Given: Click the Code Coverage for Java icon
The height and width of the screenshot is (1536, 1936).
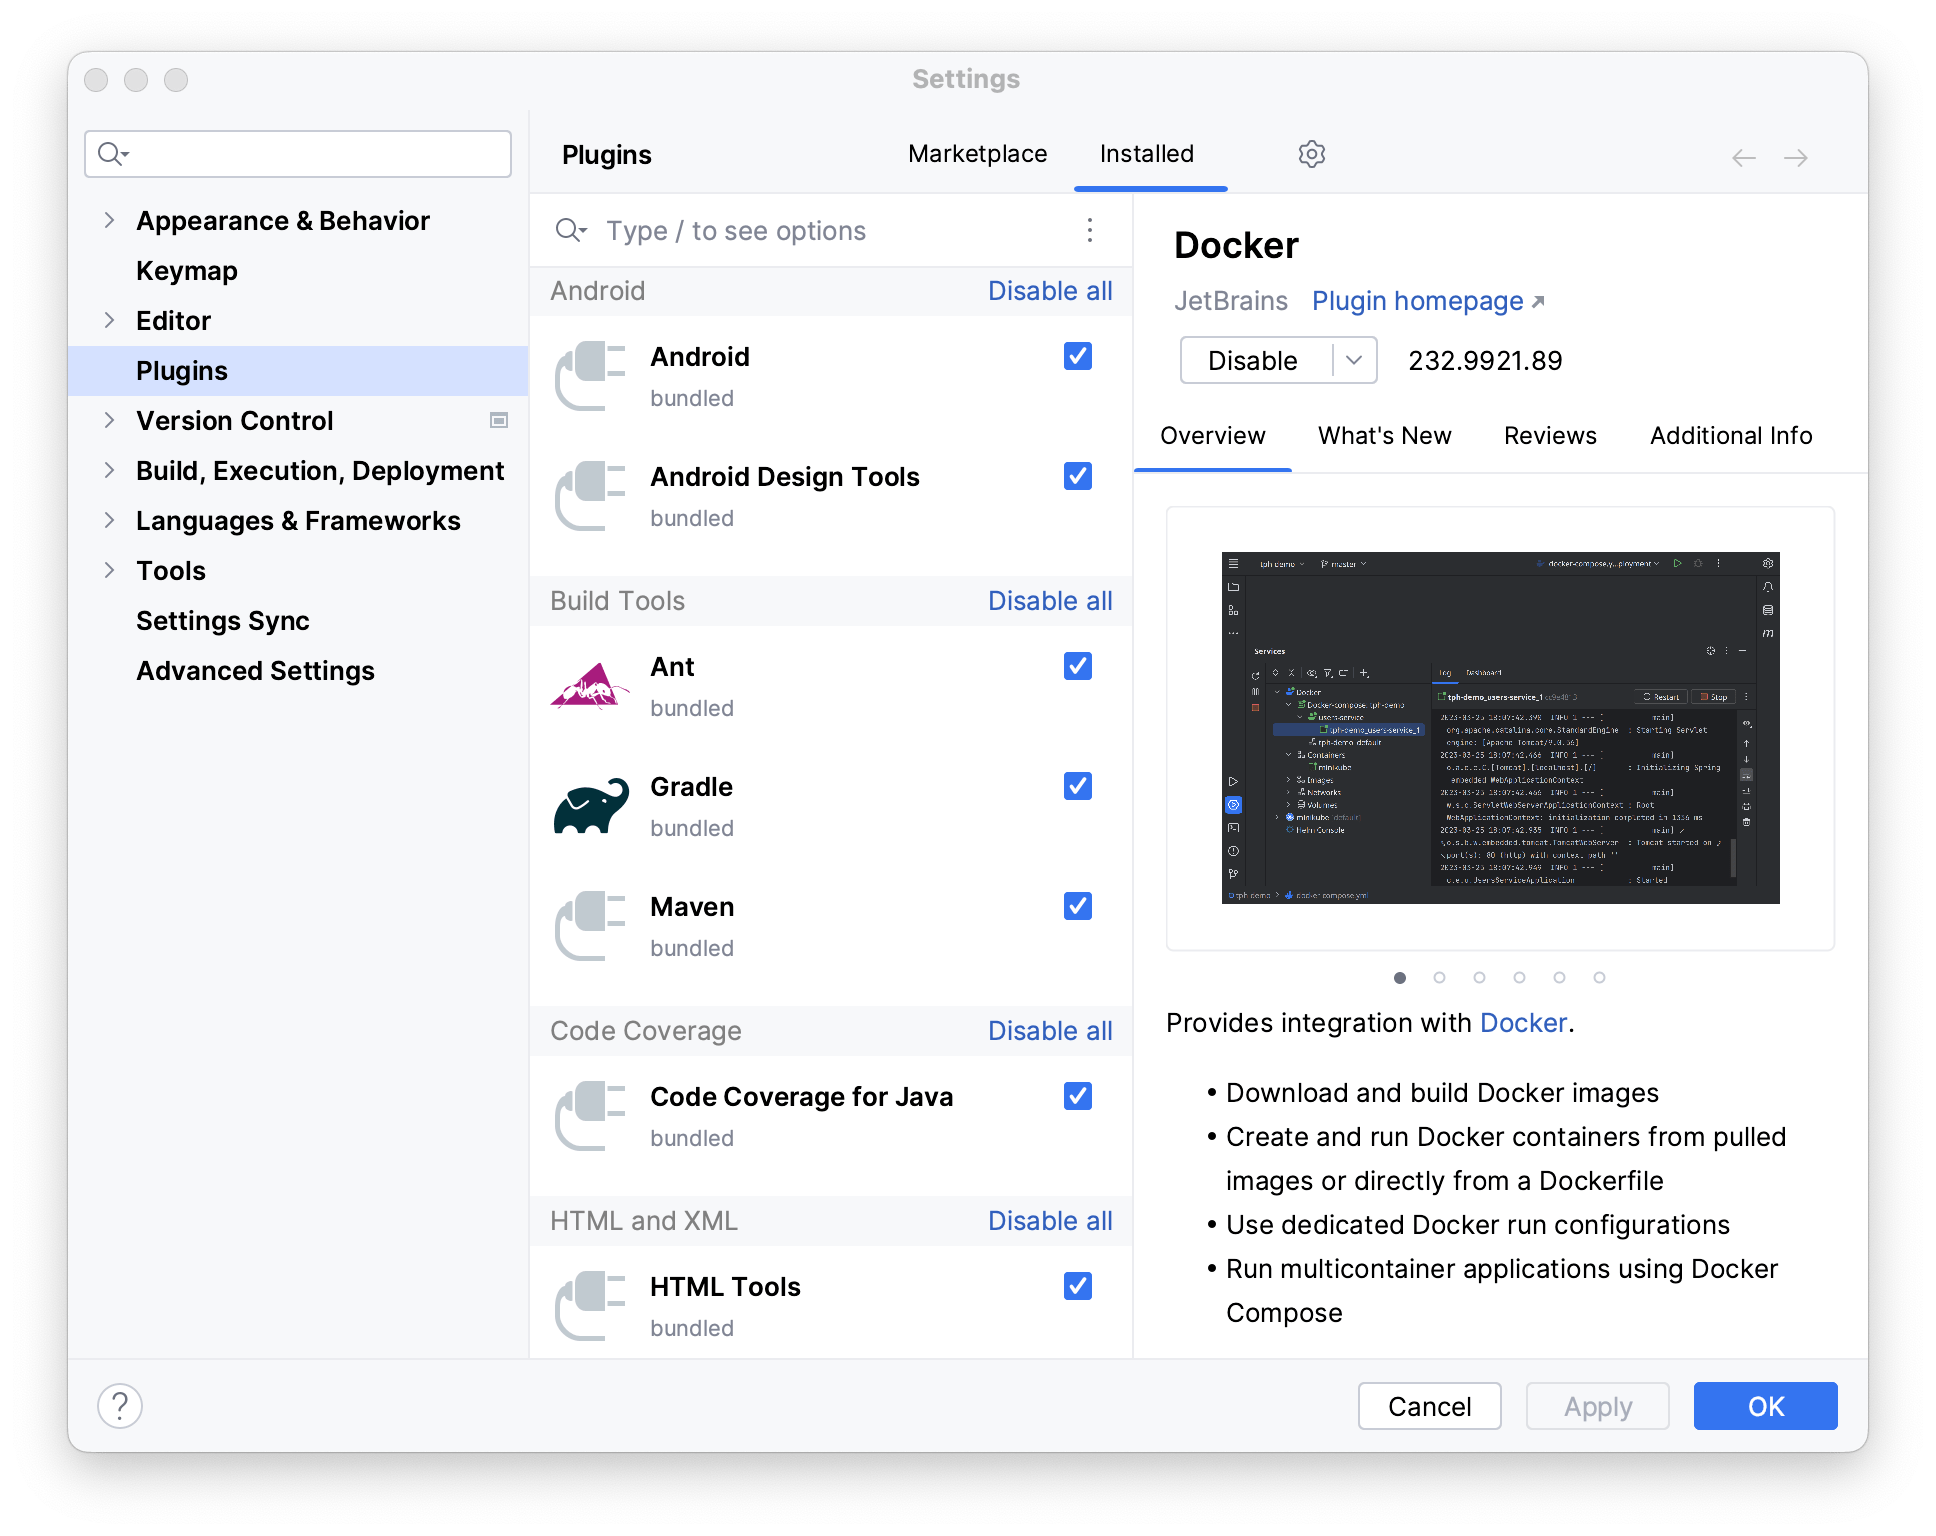Looking at the screenshot, I should (x=590, y=1116).
